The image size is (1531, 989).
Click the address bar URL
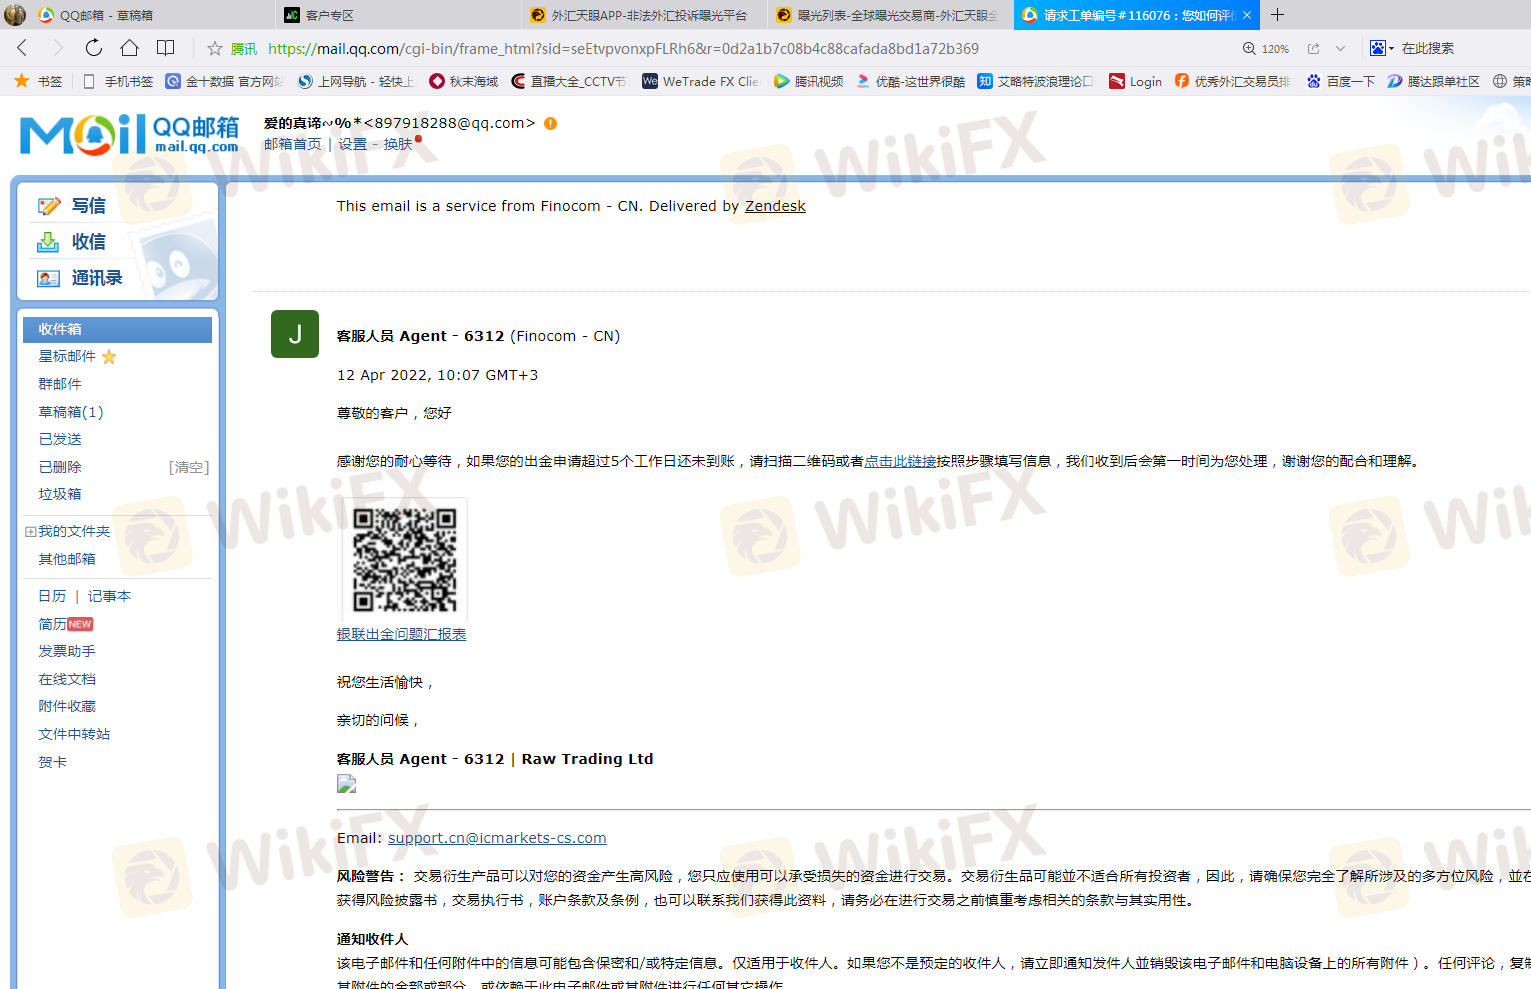(623, 48)
